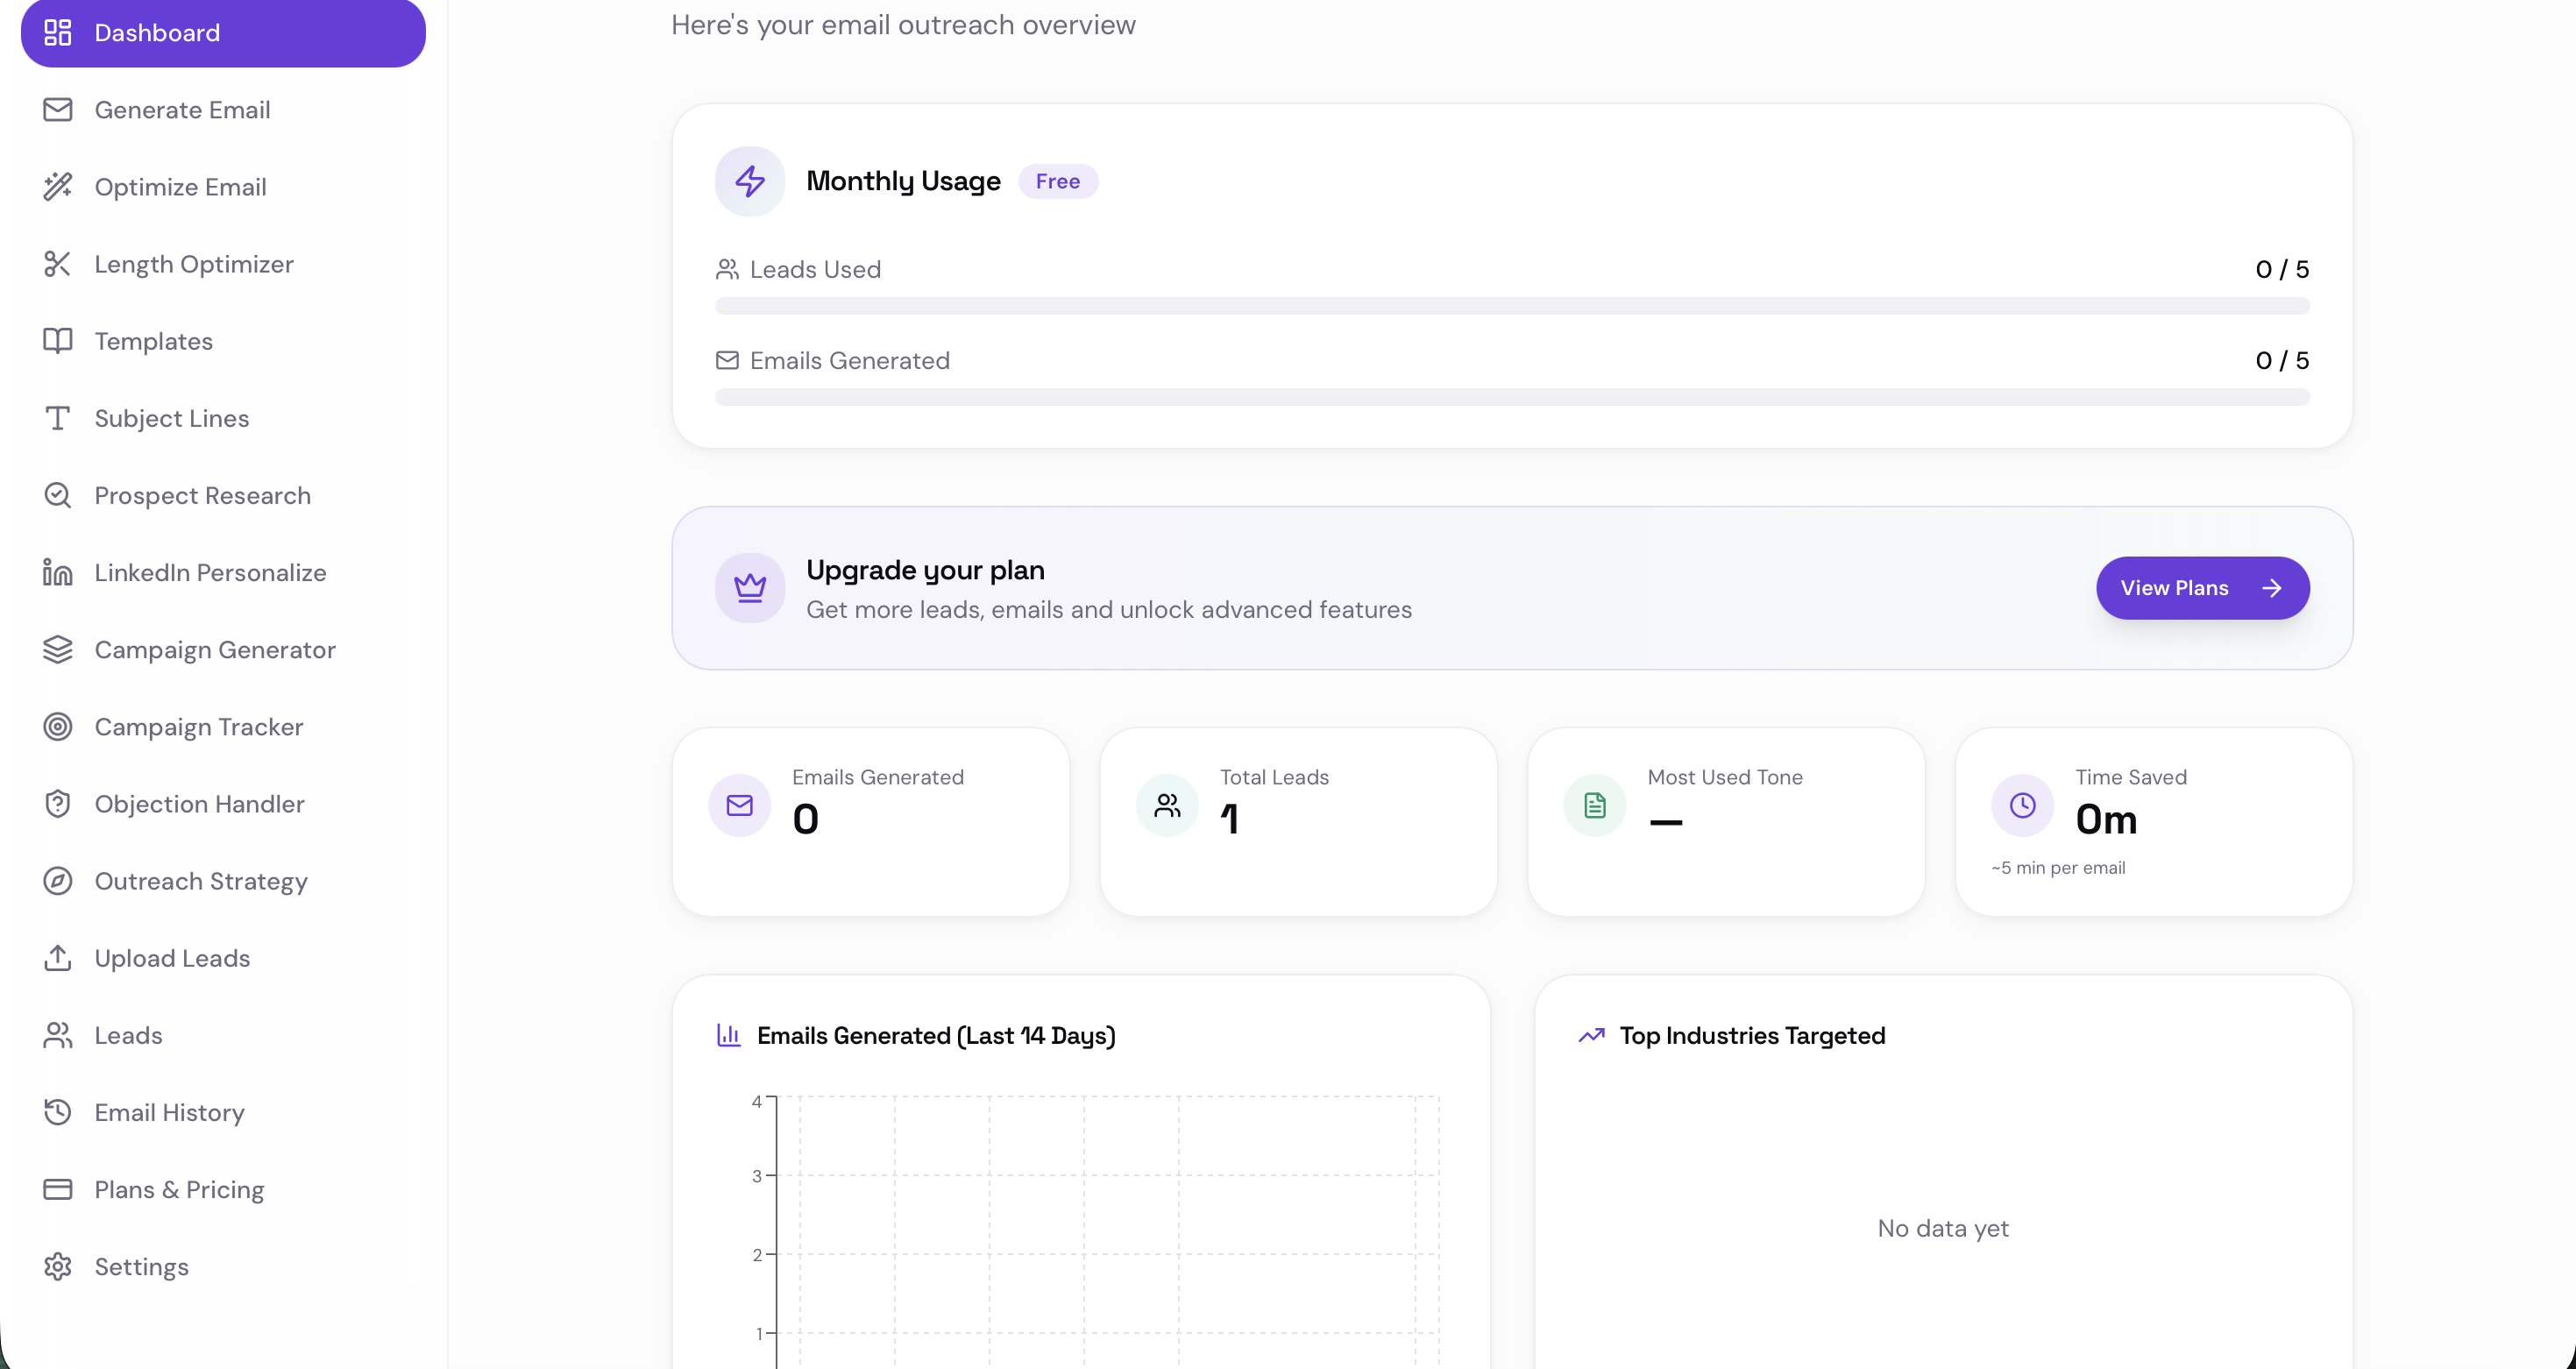
Task: Click the Total Leads stat card
Action: [1297, 820]
